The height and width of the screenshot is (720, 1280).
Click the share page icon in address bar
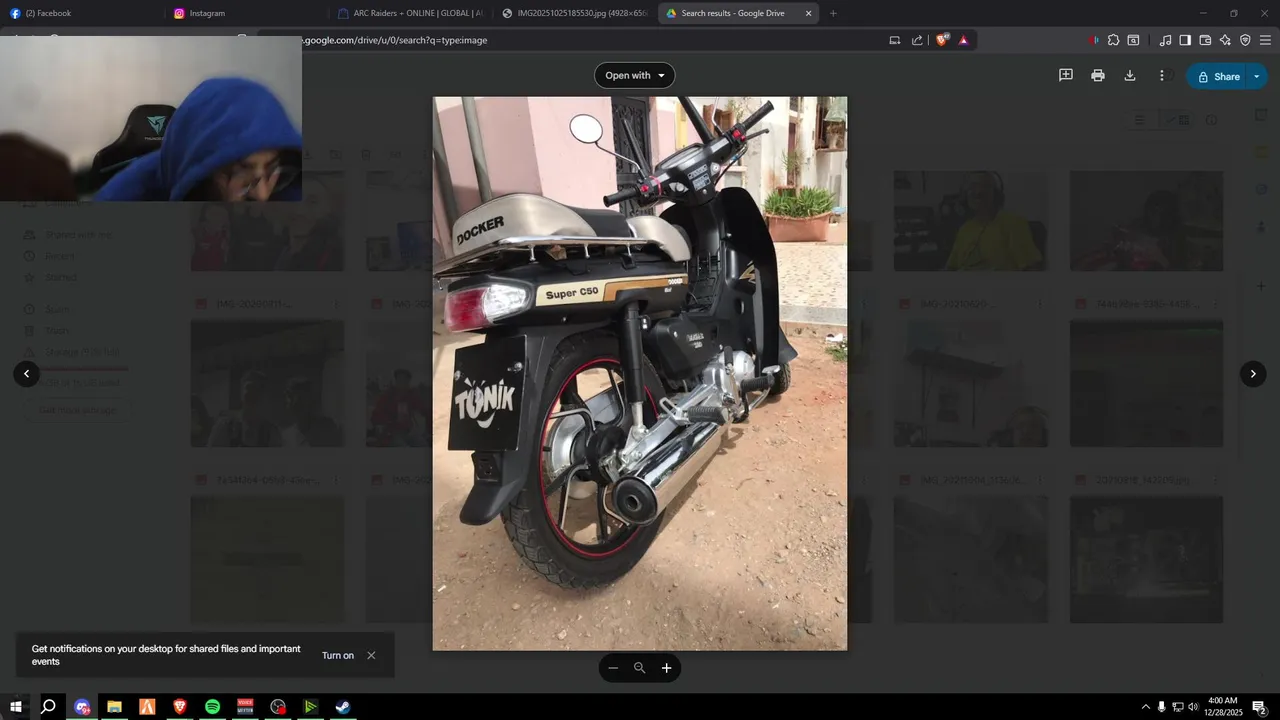click(917, 40)
